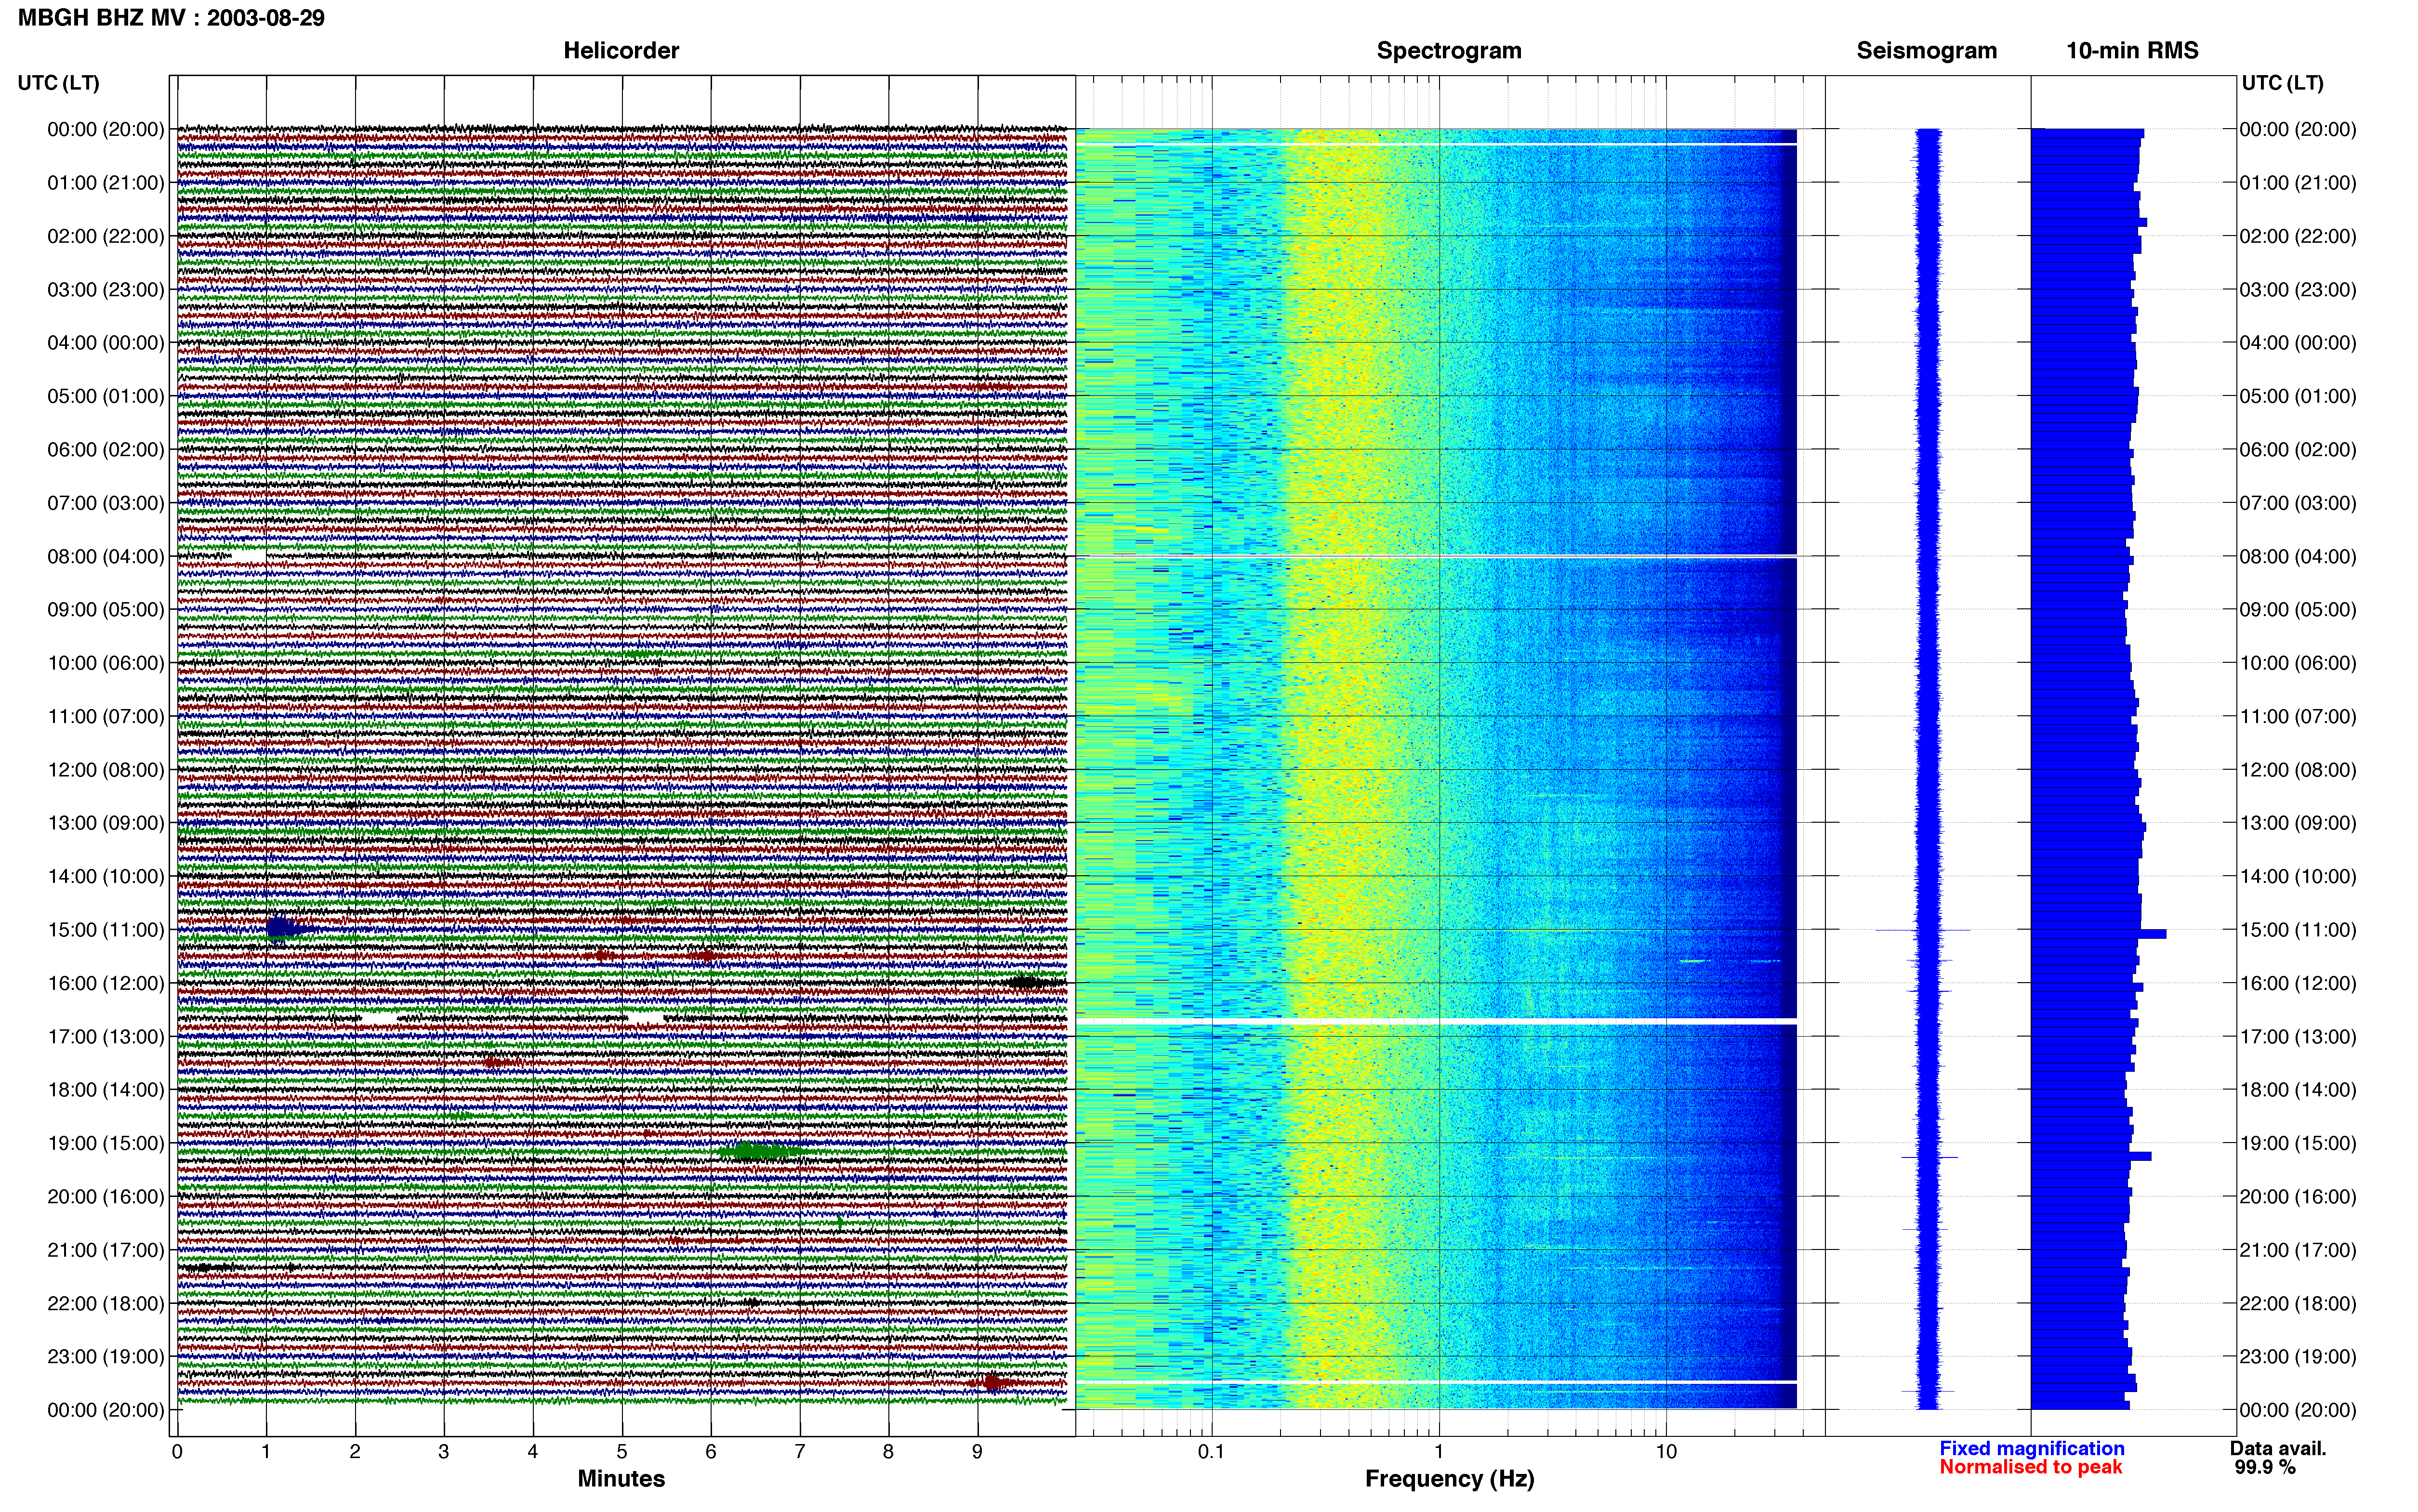Click the left time label '03:00 (23:00)'

pyautogui.click(x=106, y=289)
